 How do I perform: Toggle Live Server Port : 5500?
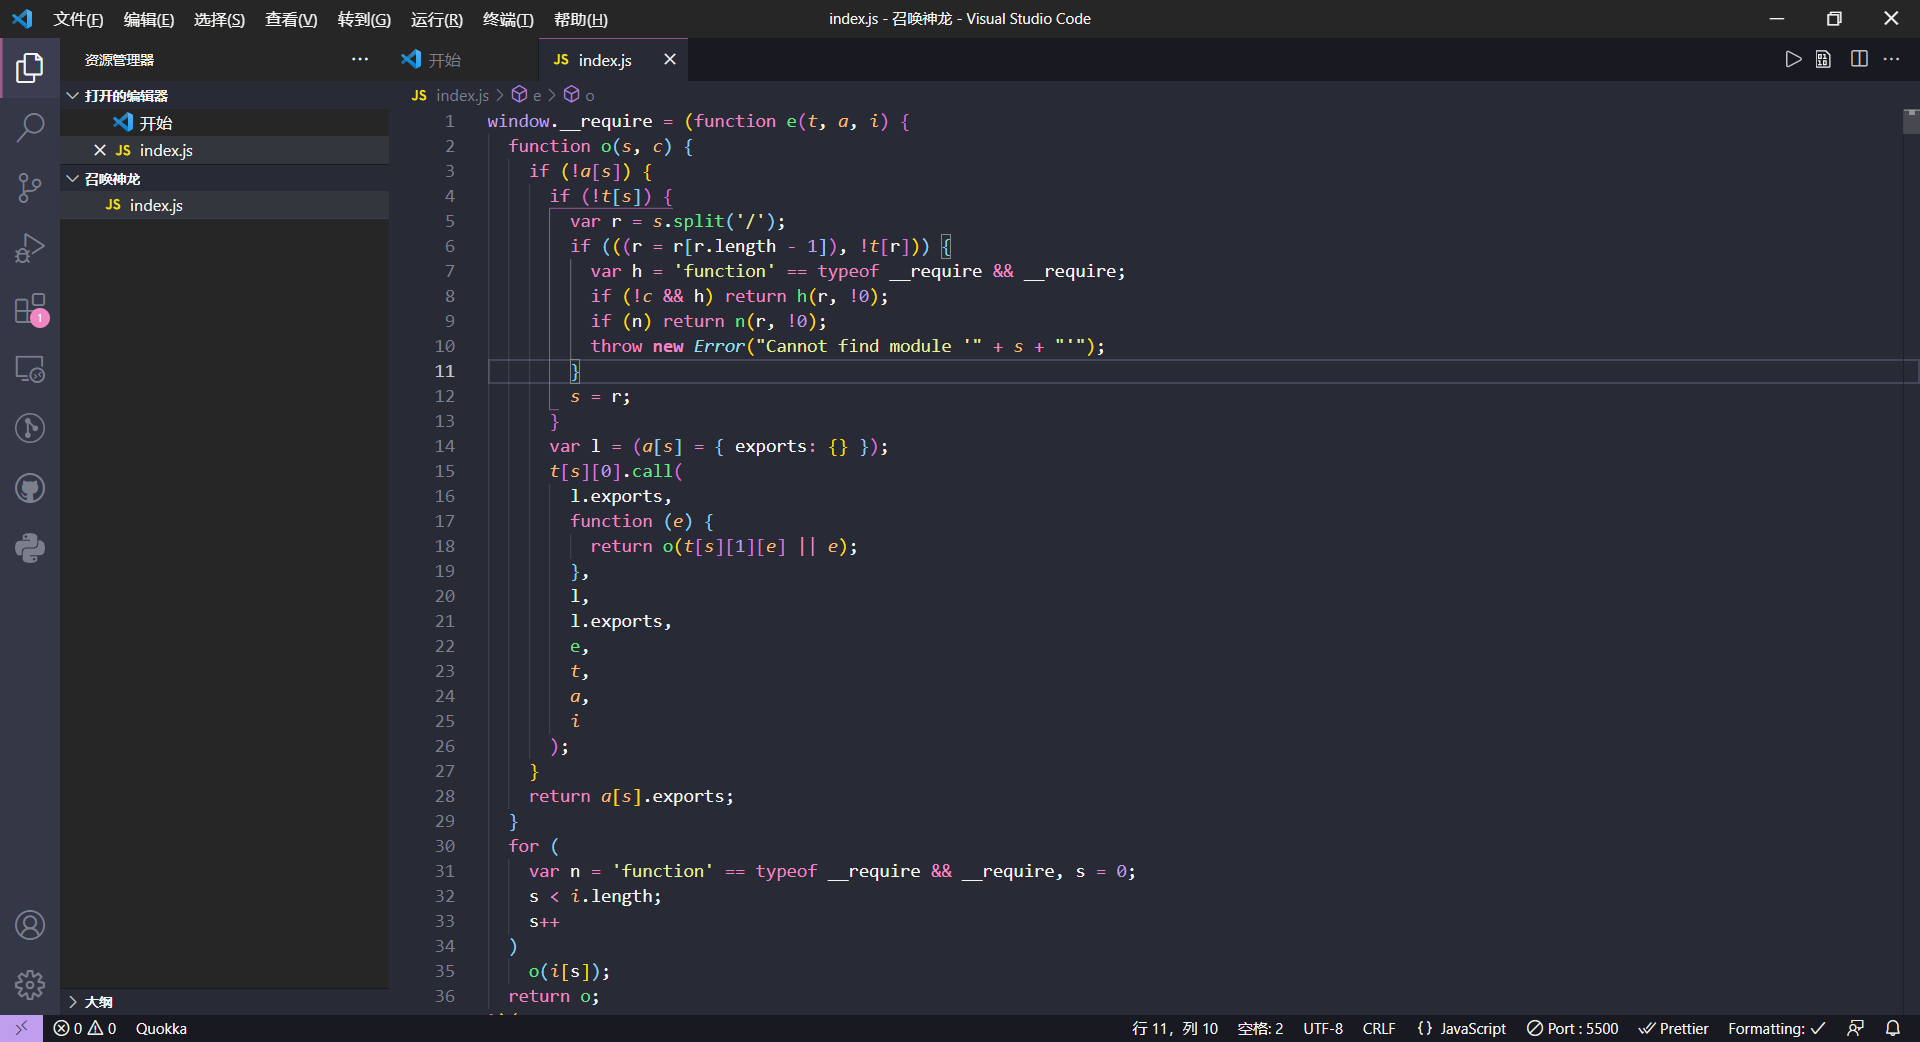point(1572,1028)
